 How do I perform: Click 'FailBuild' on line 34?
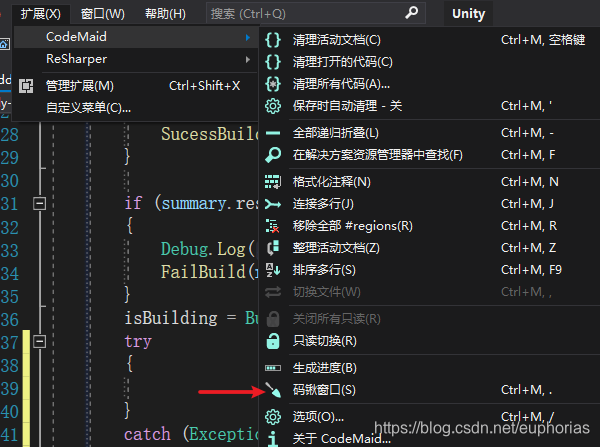coord(203,272)
